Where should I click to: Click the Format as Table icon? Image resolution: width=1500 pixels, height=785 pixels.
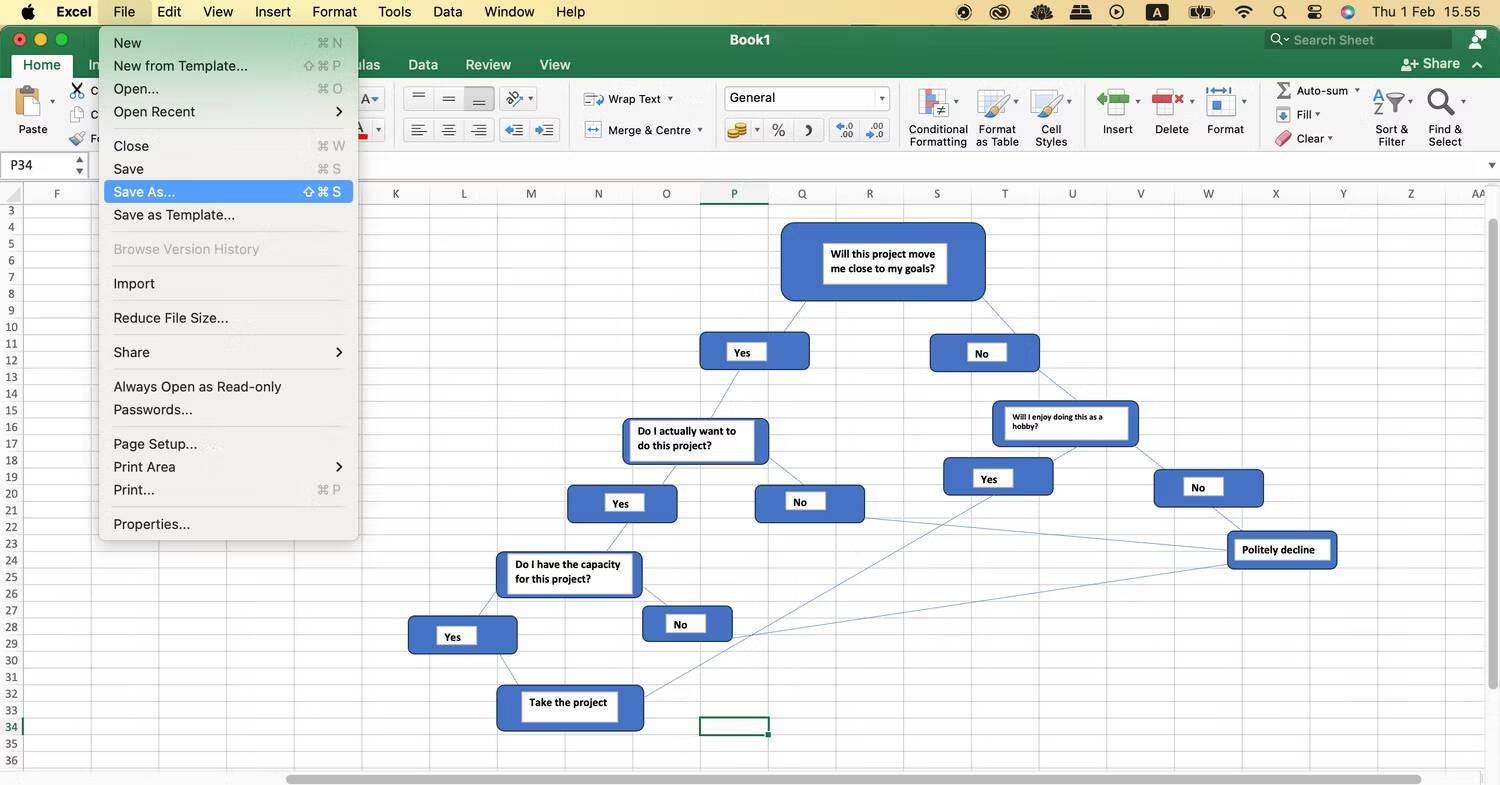pyautogui.click(x=997, y=115)
